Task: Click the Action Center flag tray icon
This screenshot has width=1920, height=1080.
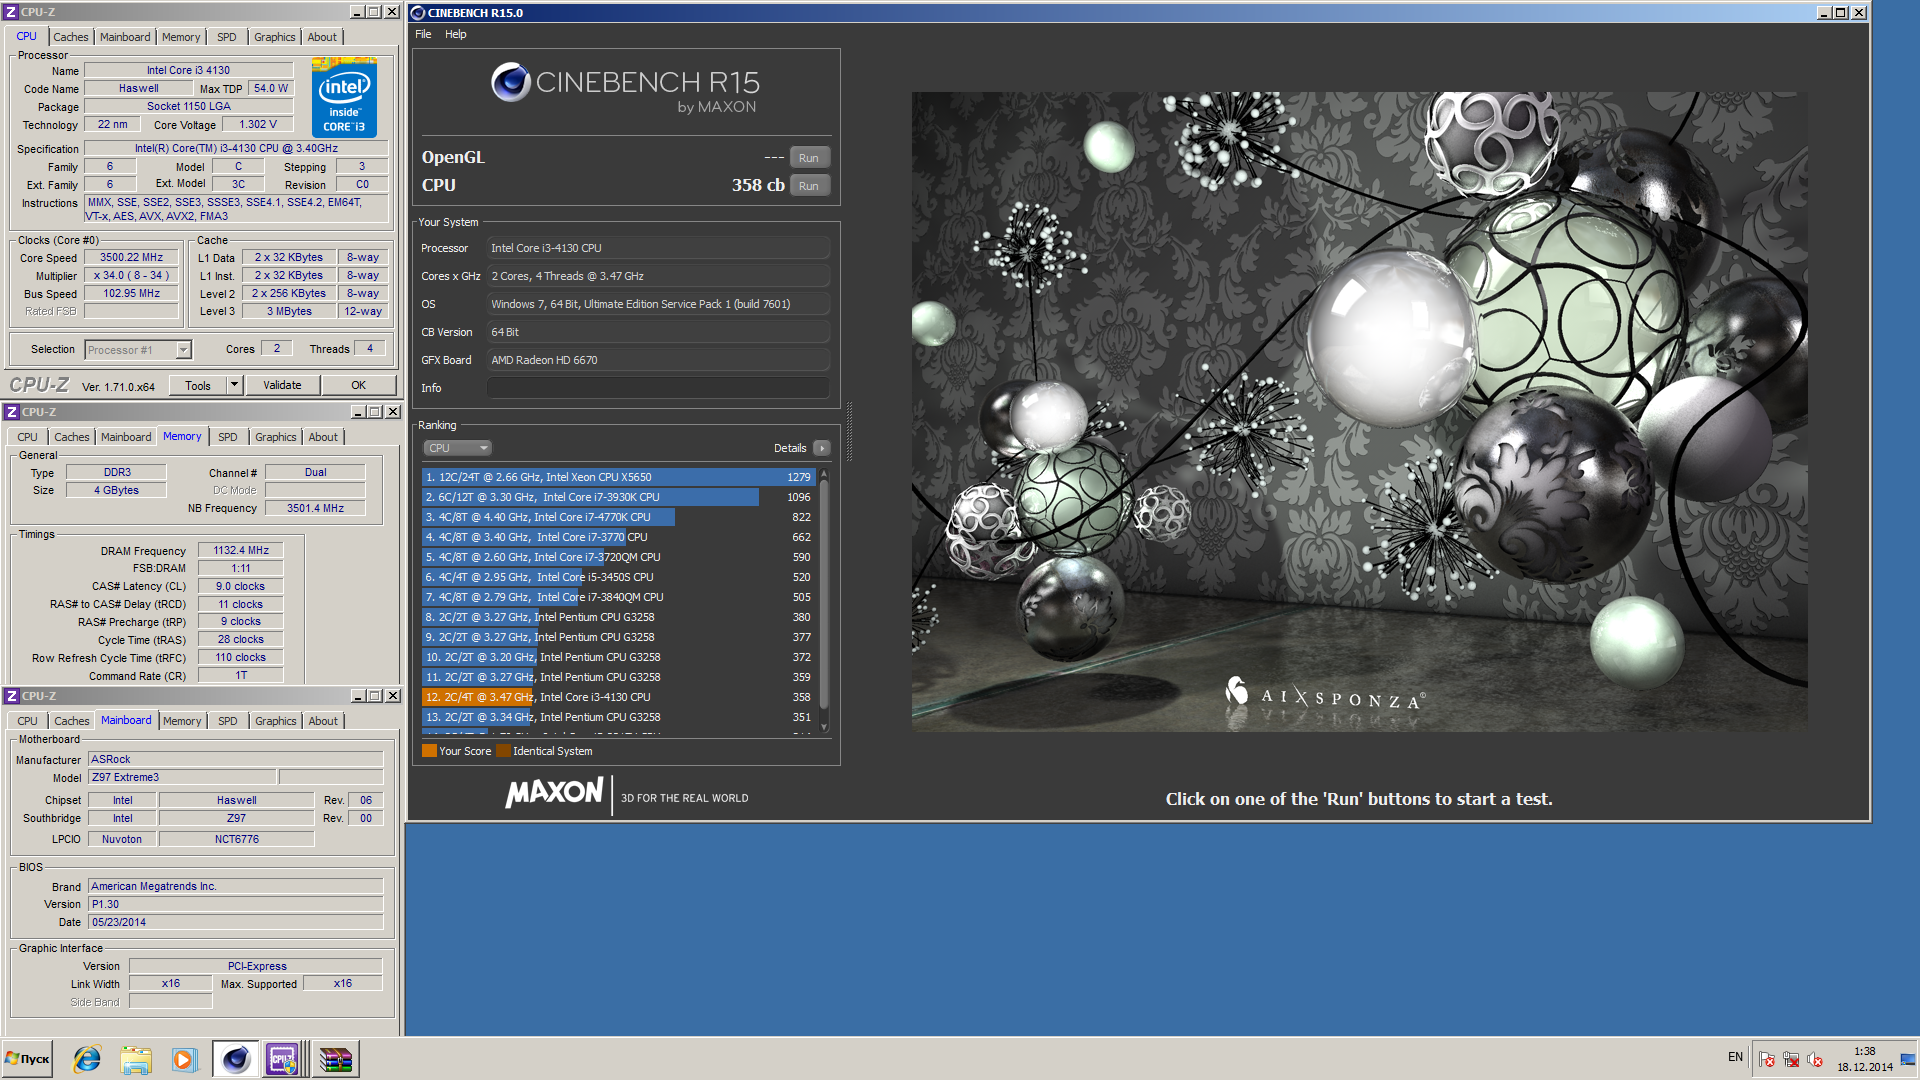Action: 1767,1059
